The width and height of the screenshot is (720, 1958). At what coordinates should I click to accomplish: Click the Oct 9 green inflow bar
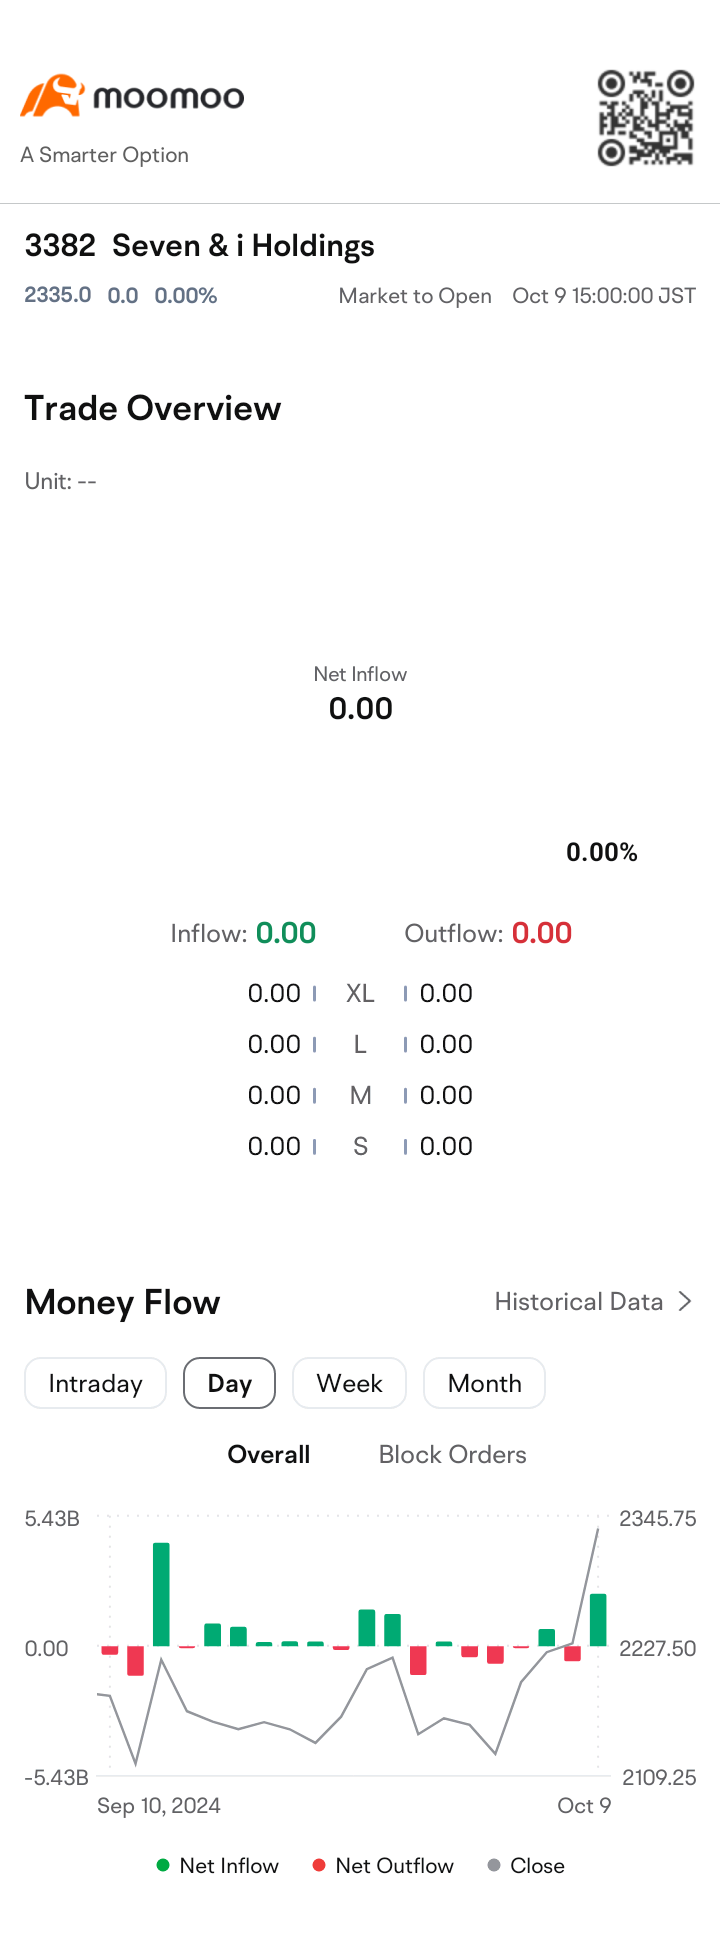pos(598,1620)
